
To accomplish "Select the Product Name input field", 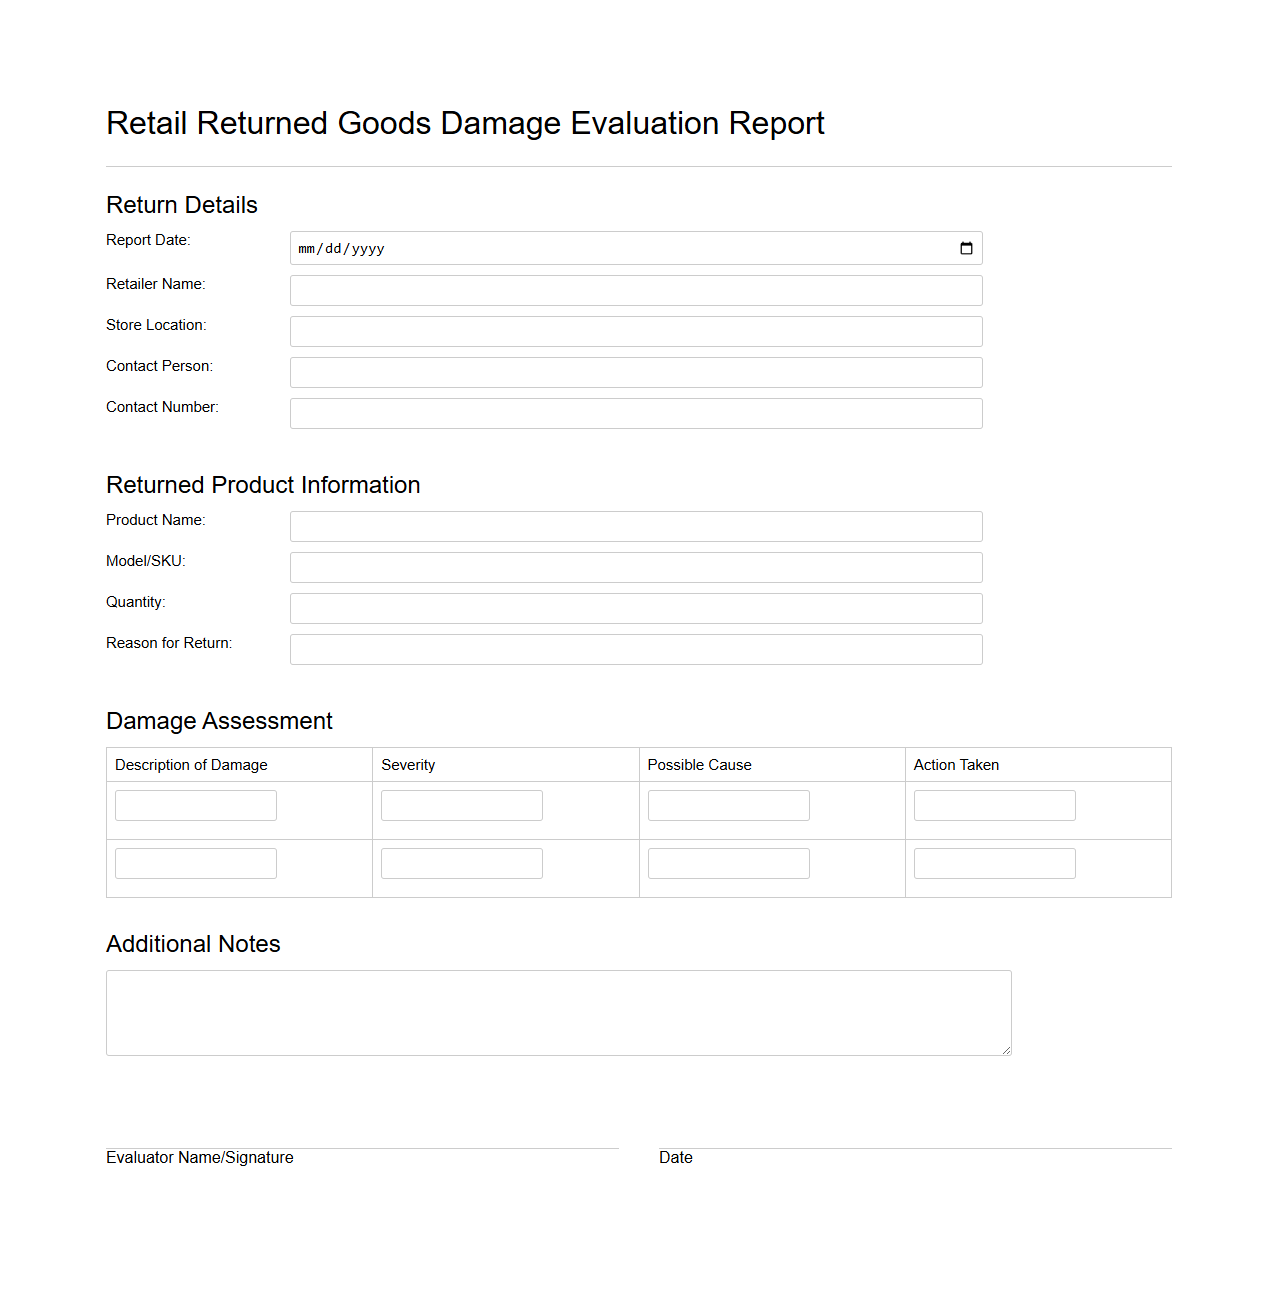I will point(636,526).
